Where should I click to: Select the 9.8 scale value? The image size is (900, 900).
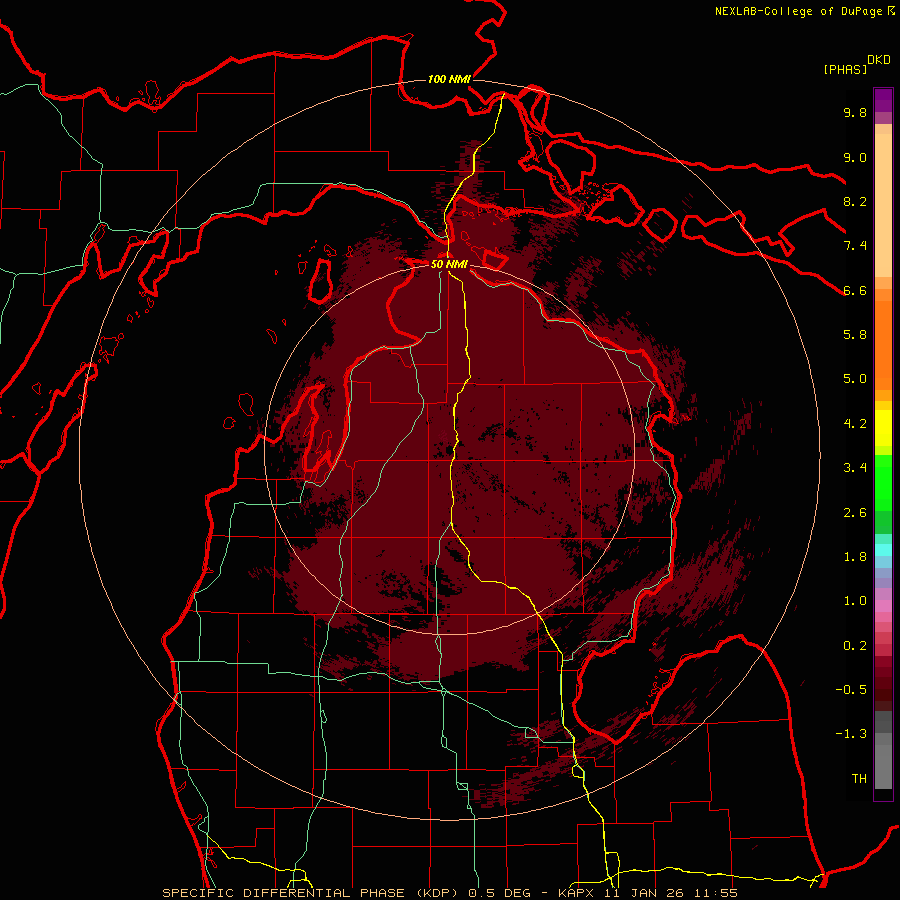click(855, 112)
